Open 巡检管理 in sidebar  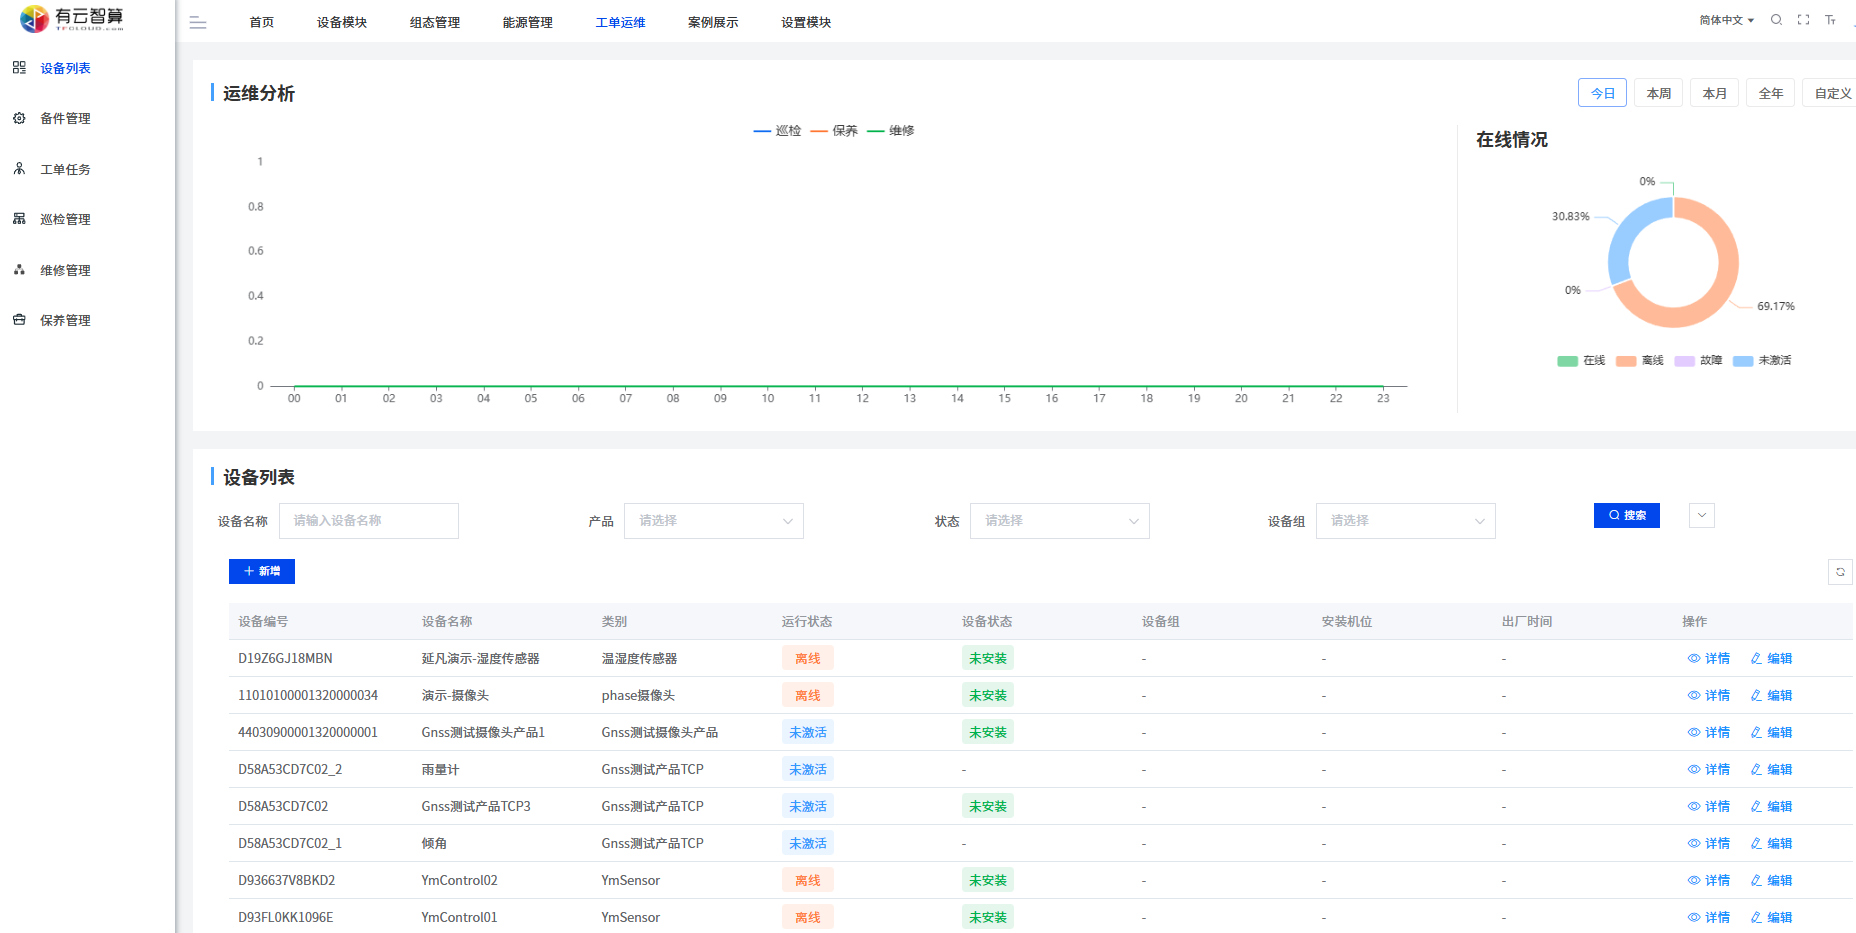click(65, 220)
